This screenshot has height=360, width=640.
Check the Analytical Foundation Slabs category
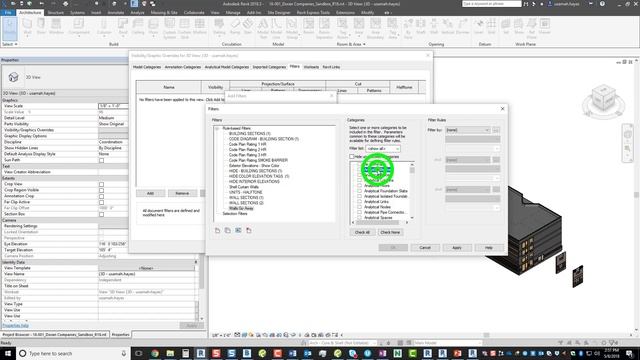(360, 191)
